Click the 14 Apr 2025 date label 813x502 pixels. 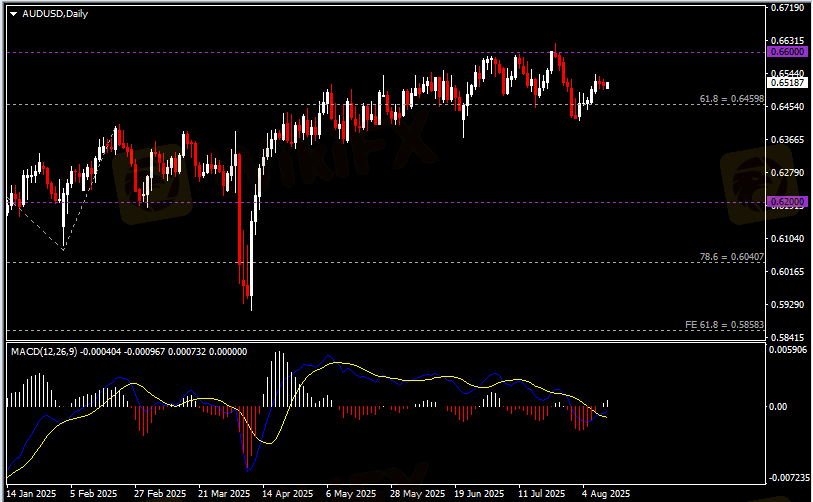tap(285, 494)
